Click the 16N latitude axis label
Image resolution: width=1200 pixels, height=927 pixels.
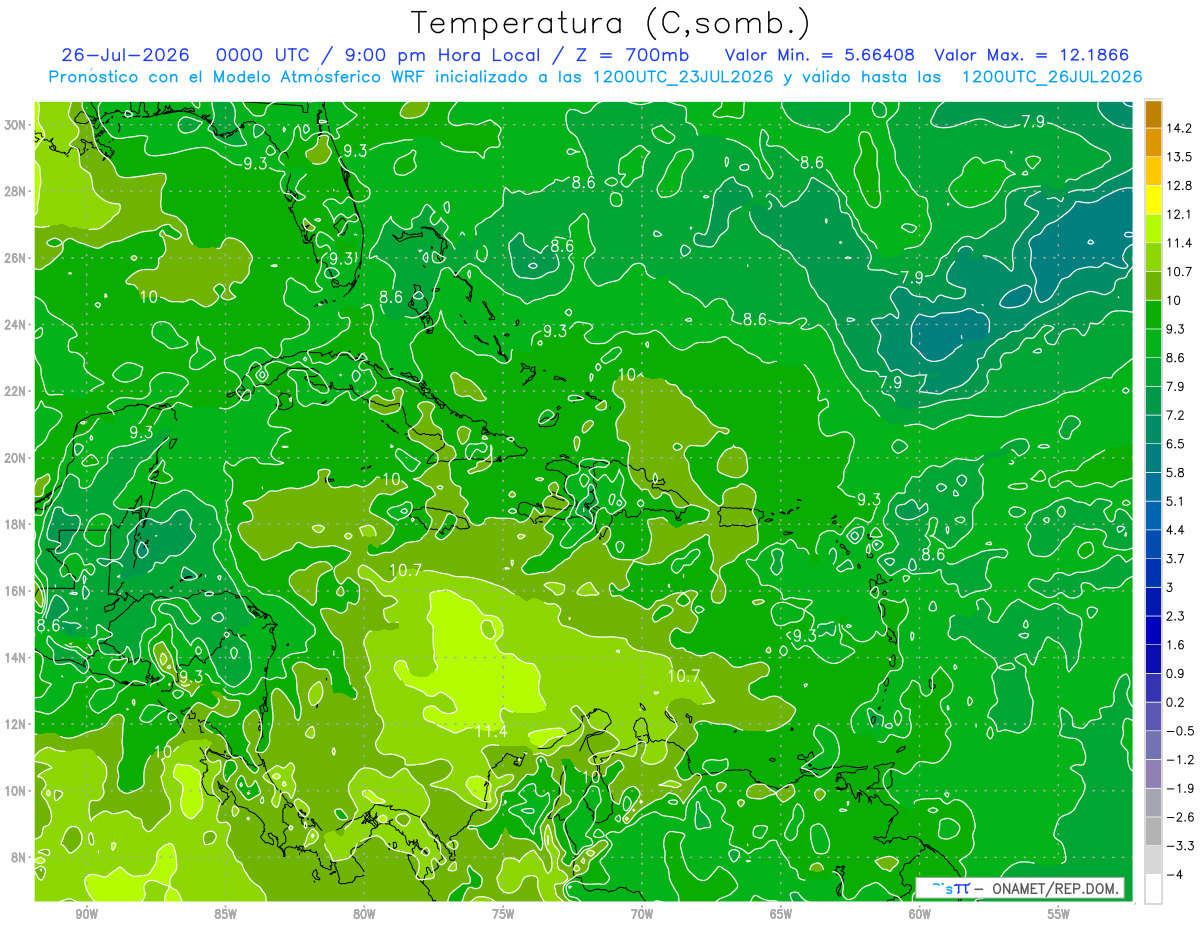point(17,591)
